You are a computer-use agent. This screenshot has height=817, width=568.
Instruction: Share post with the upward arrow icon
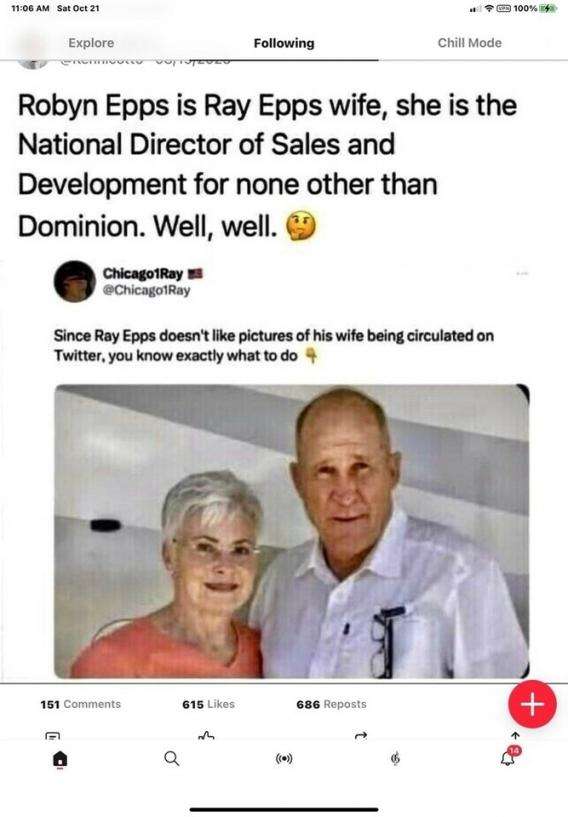[515, 735]
